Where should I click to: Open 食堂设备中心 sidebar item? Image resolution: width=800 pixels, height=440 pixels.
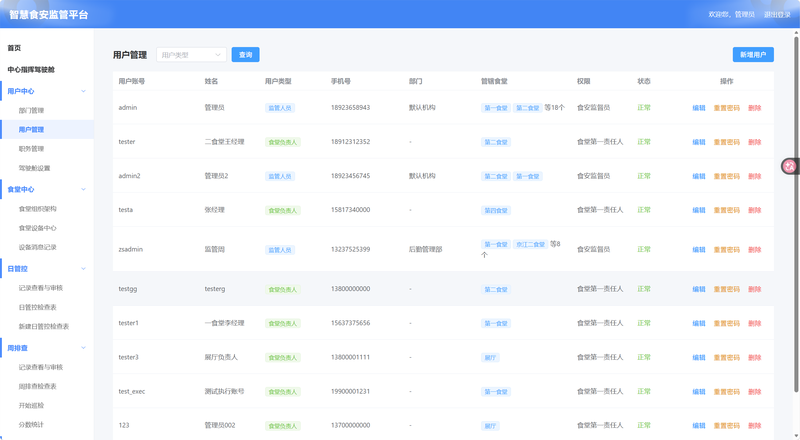click(38, 228)
